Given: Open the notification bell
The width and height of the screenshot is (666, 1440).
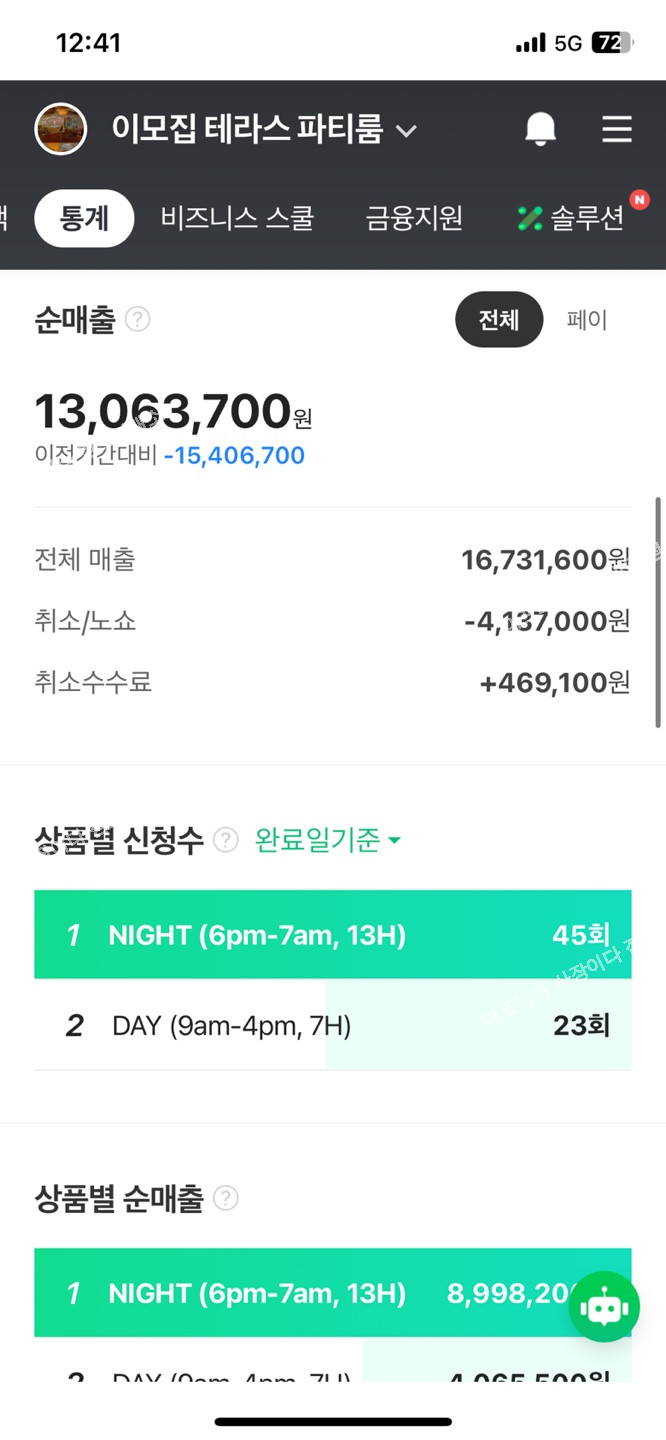Looking at the screenshot, I should (540, 129).
